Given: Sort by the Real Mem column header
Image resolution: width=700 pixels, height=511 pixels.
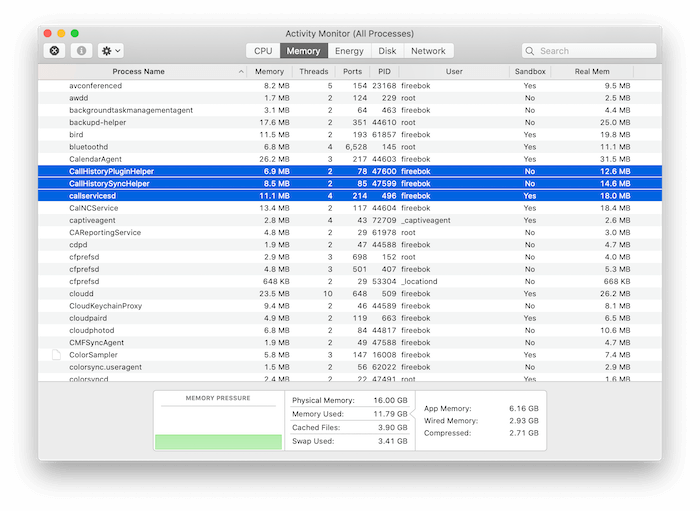Looking at the screenshot, I should tap(592, 71).
